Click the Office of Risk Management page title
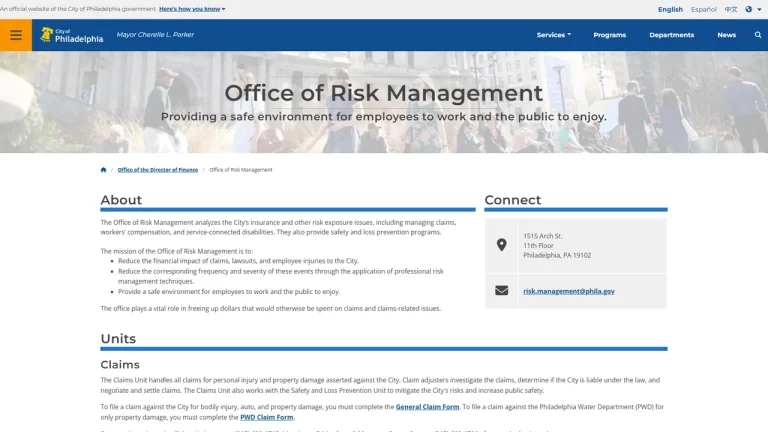 pyautogui.click(x=384, y=93)
